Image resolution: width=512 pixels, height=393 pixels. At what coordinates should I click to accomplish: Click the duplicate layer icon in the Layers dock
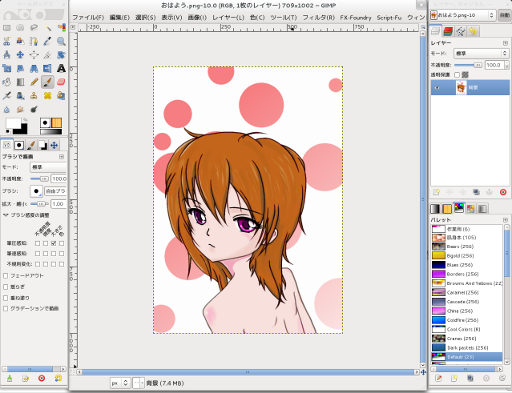476,192
